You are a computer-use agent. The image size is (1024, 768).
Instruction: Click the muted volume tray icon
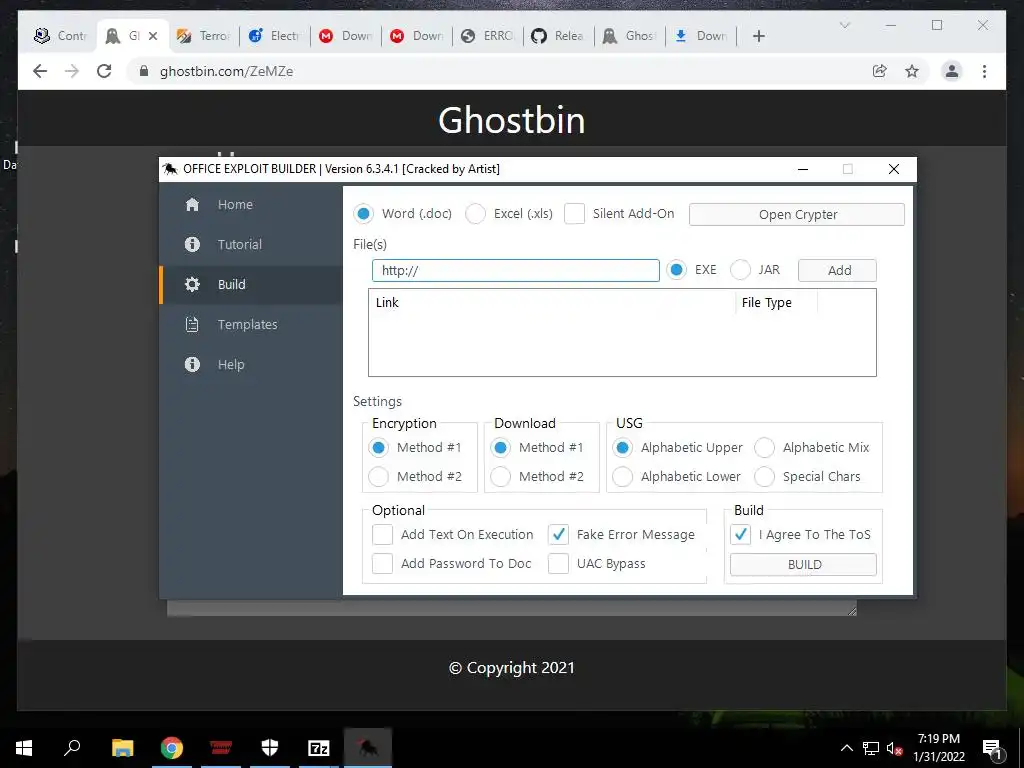[894, 748]
